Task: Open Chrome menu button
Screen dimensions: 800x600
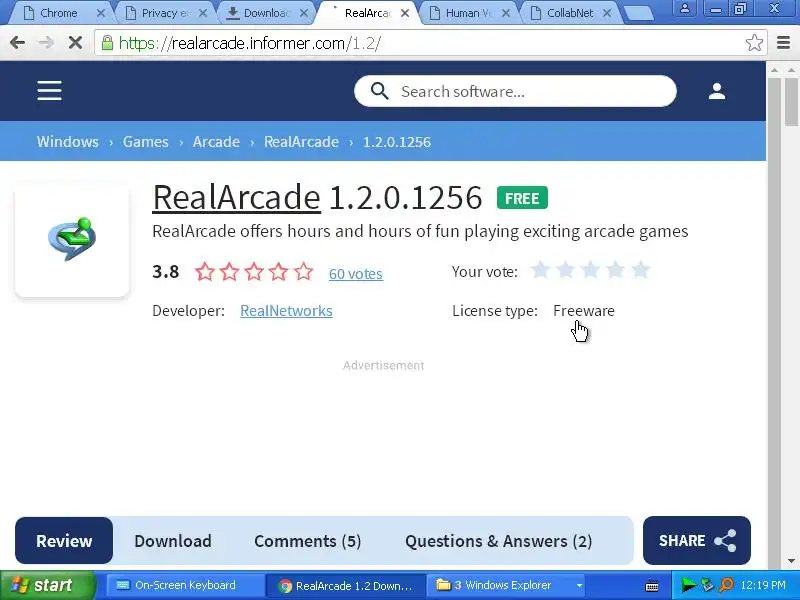Action: tap(783, 43)
